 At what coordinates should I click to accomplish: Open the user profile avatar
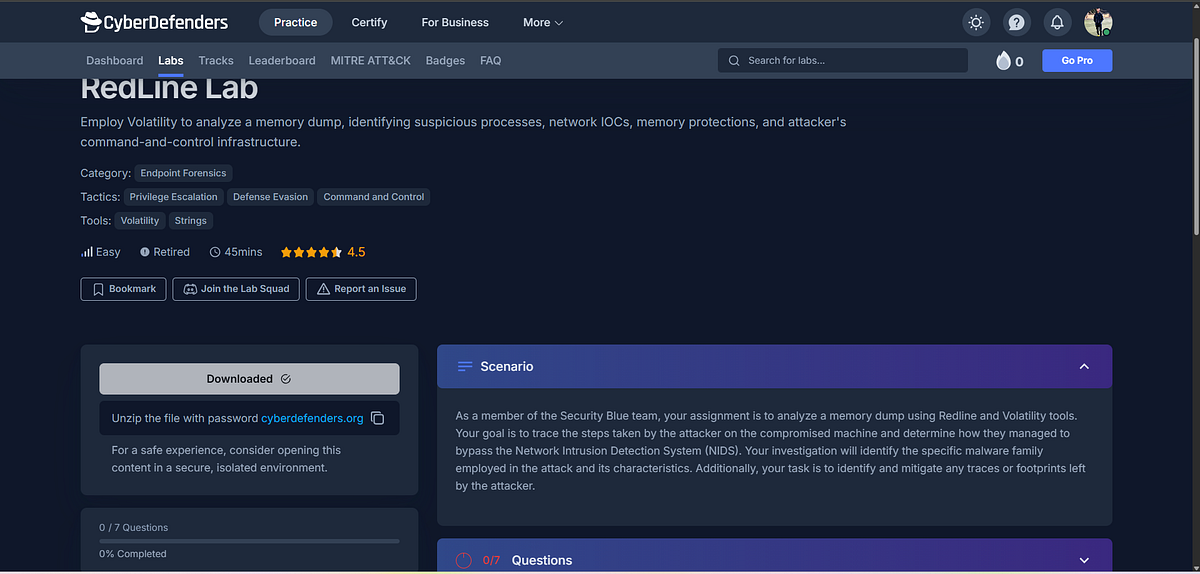pyautogui.click(x=1098, y=22)
